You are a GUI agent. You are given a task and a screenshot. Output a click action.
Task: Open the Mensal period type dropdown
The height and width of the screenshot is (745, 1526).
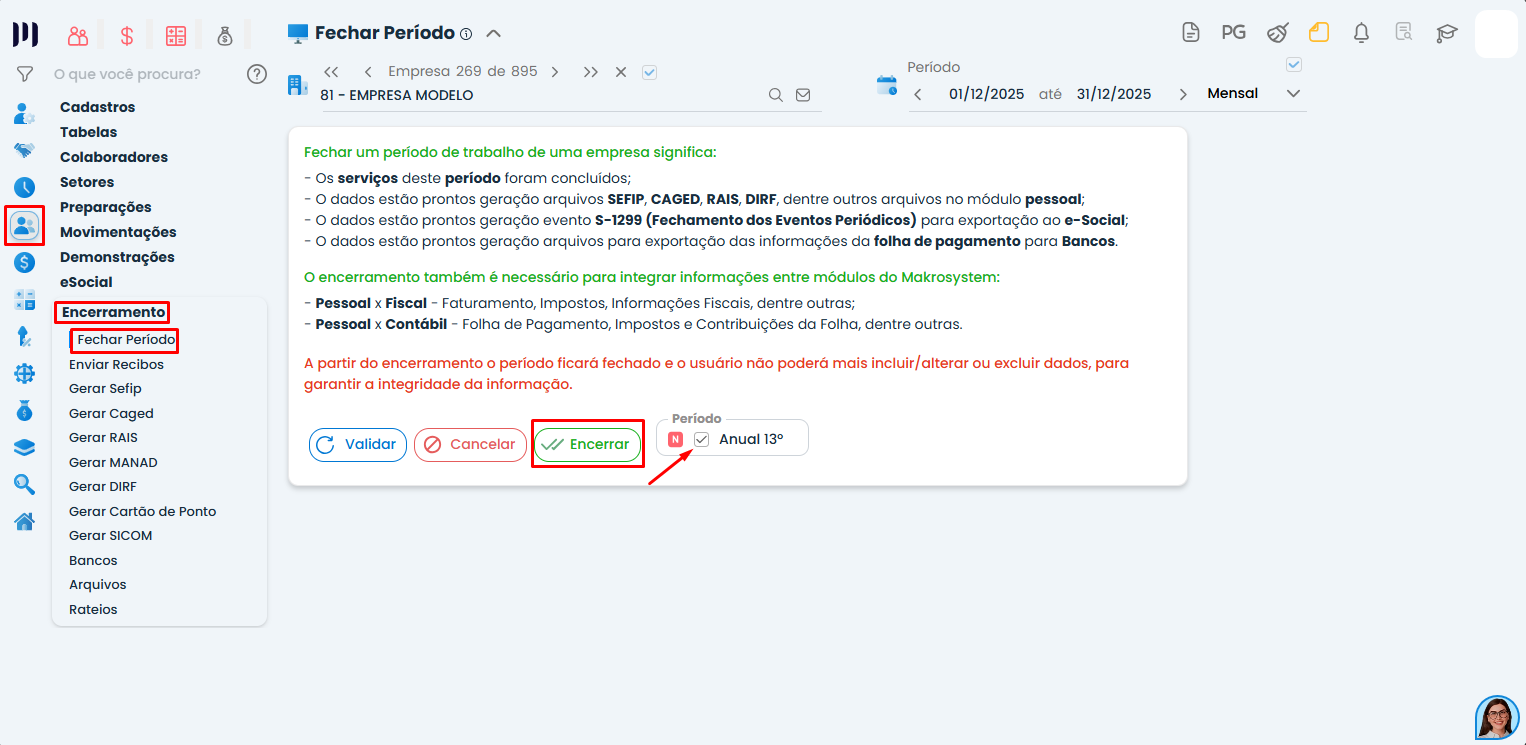[x=1254, y=94]
